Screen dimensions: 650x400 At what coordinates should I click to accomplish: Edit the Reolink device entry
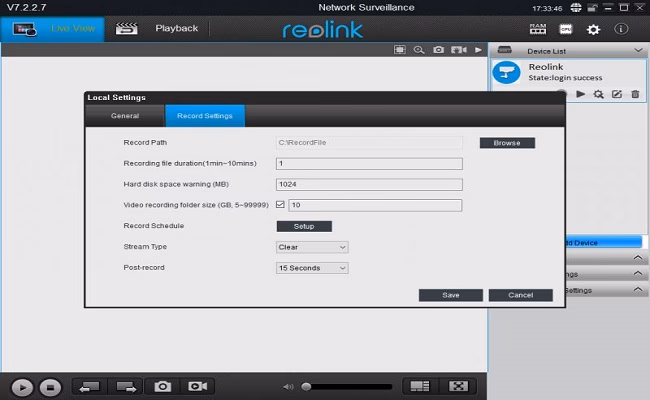(616, 94)
